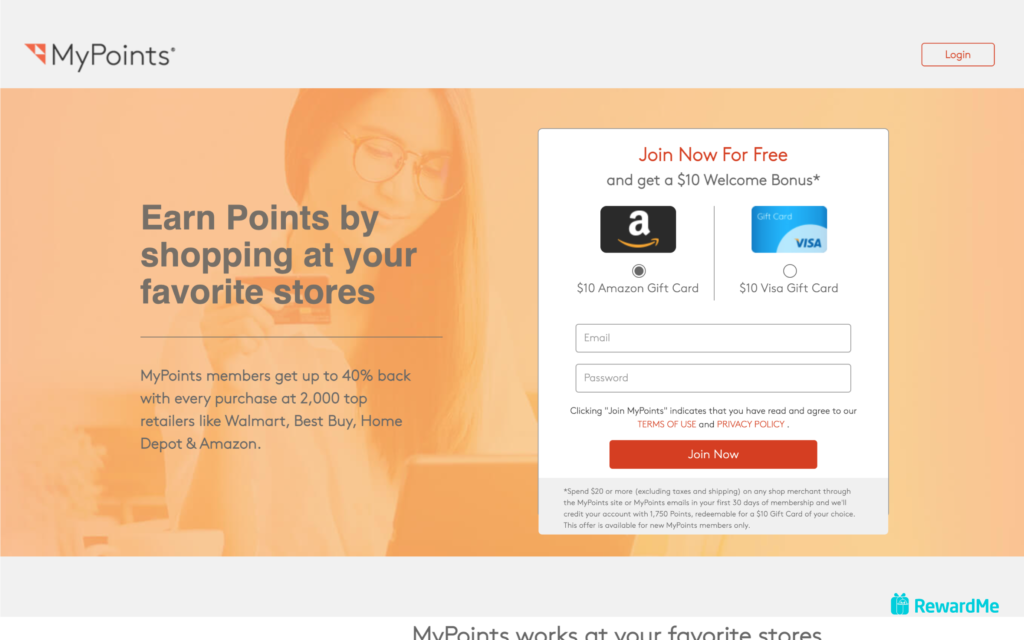Click the $10 Visa Gift Card label

tap(788, 288)
